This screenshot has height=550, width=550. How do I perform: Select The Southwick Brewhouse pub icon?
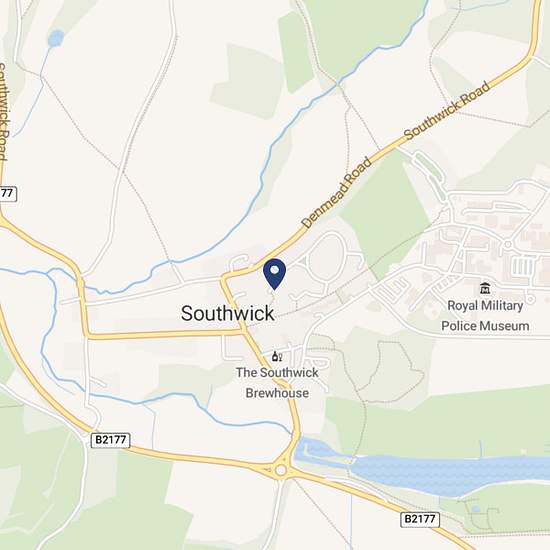pos(277,356)
